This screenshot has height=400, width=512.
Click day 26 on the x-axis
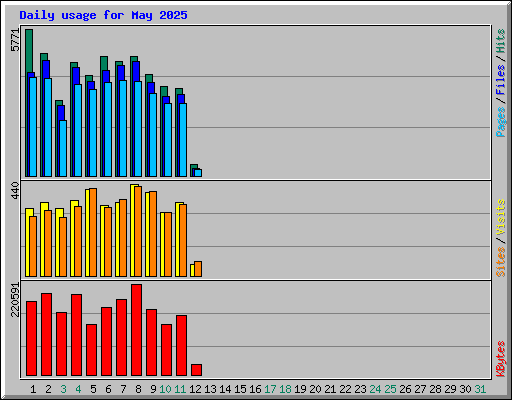click(x=405, y=389)
